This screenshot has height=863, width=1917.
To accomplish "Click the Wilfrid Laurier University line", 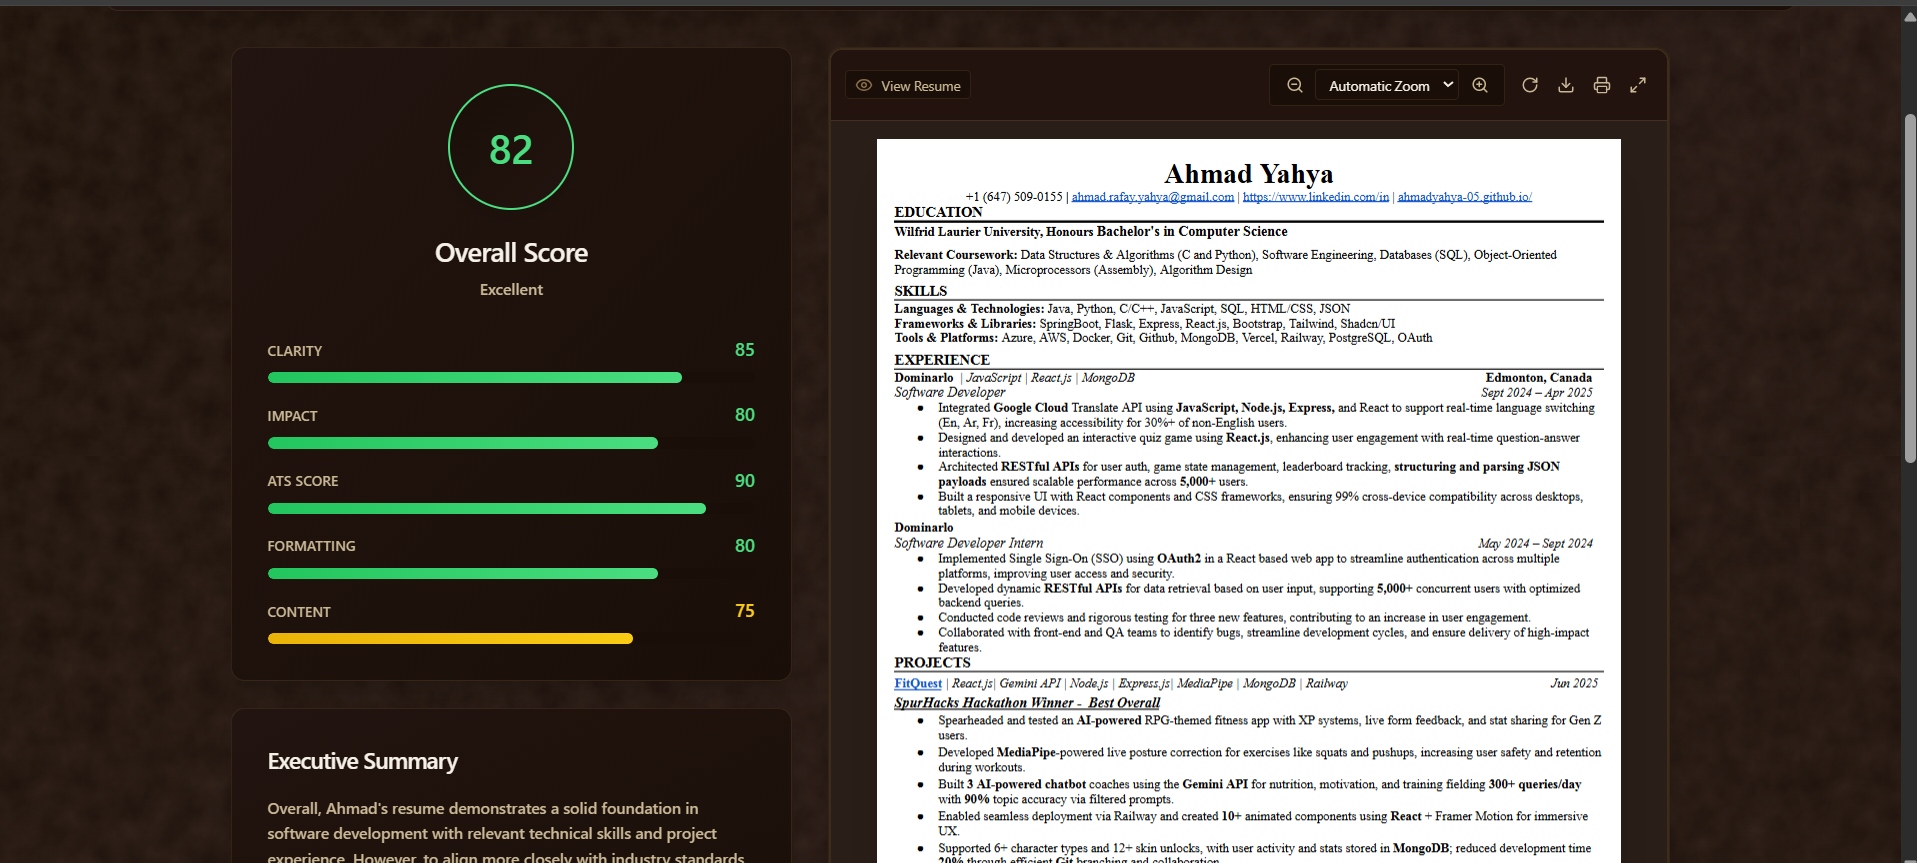I will (x=1090, y=232).
